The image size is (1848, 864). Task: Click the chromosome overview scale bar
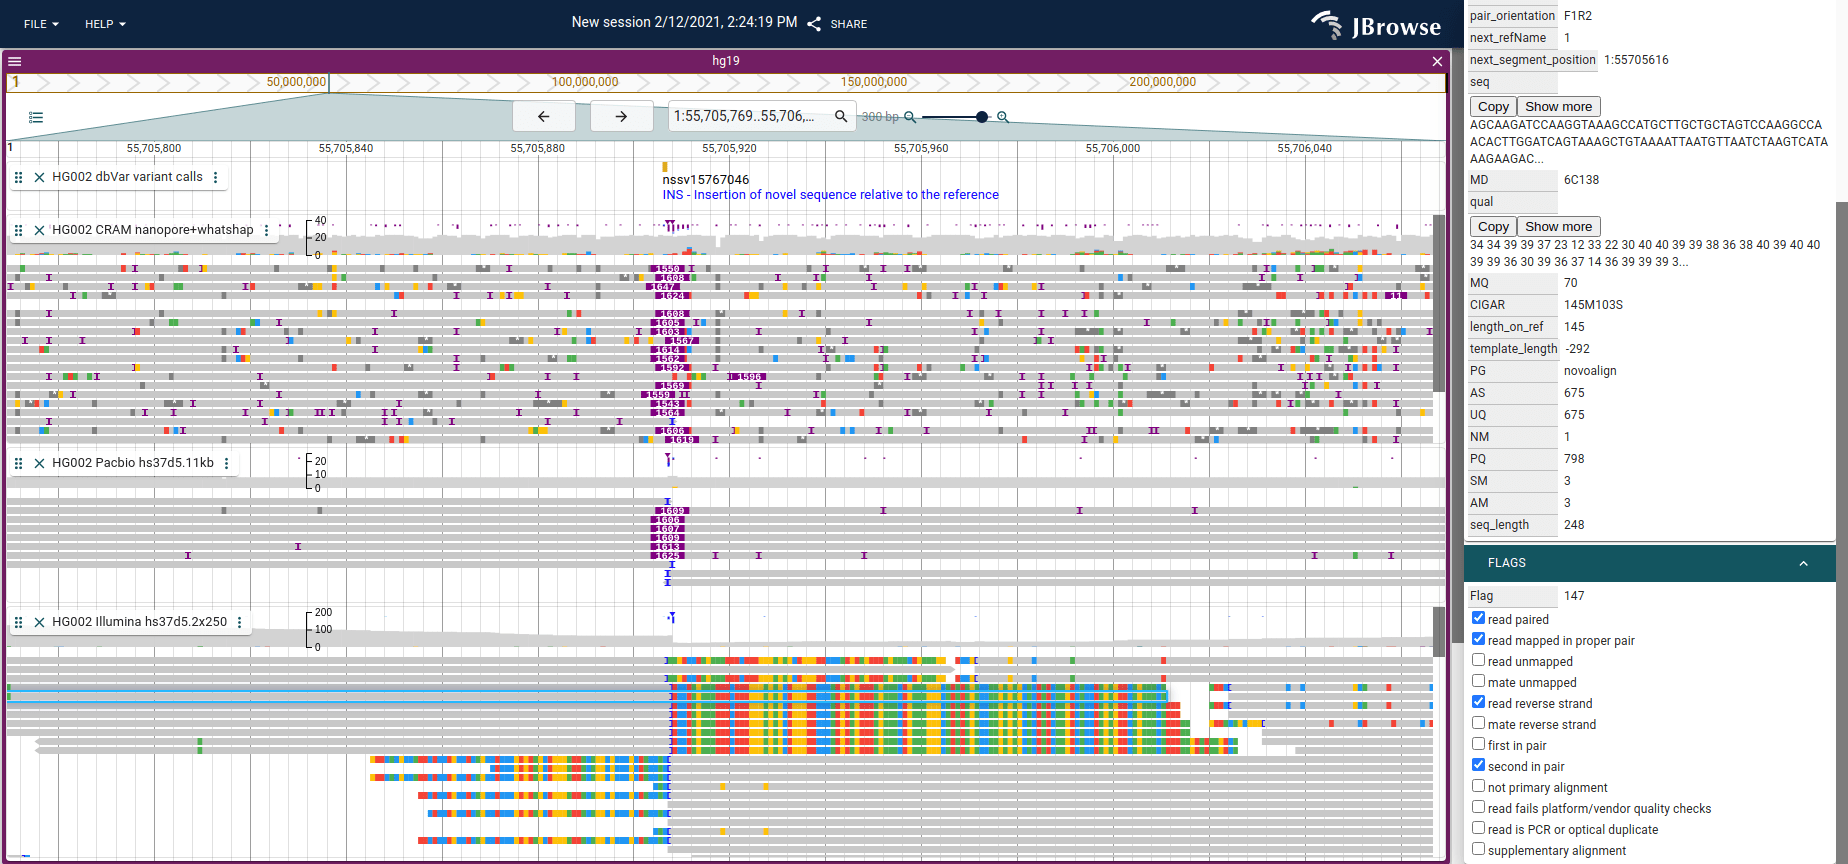[x=726, y=82]
